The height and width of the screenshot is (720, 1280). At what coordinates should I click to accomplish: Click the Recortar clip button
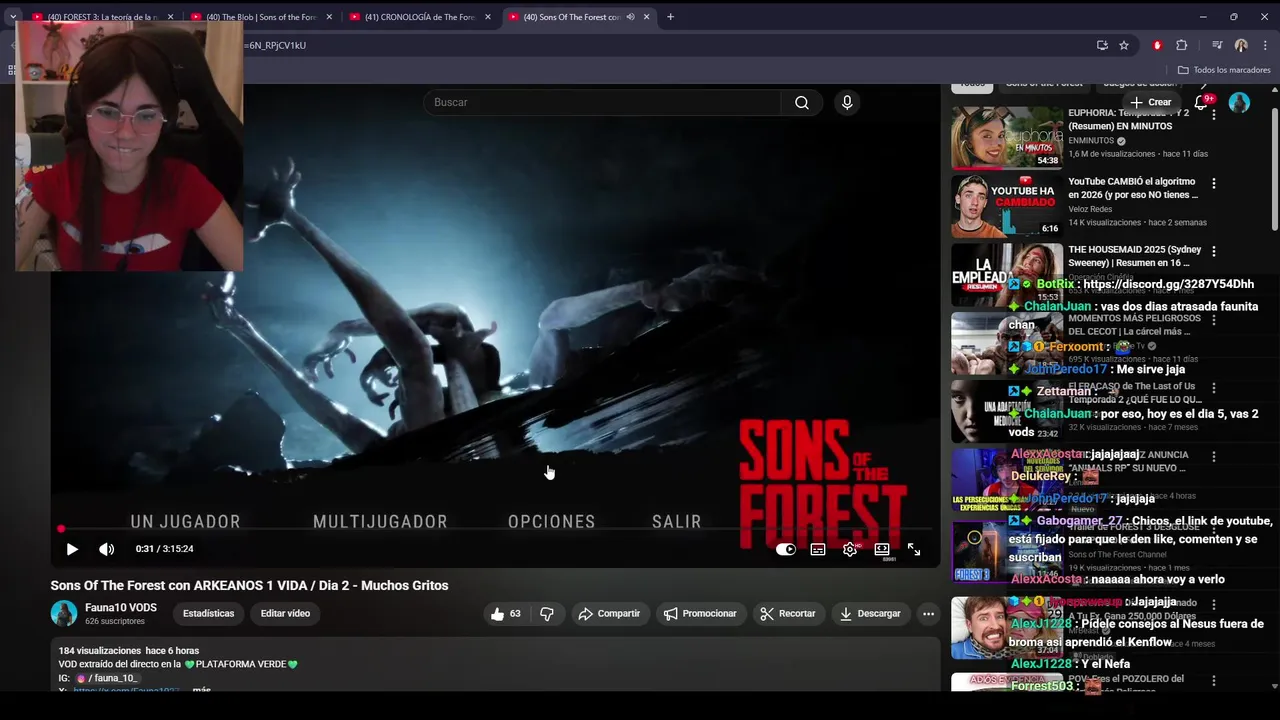tap(788, 614)
